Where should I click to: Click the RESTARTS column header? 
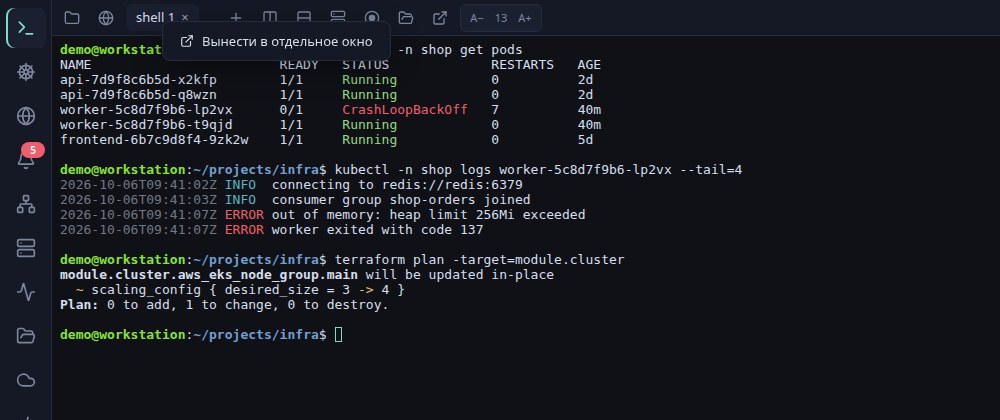click(522, 65)
